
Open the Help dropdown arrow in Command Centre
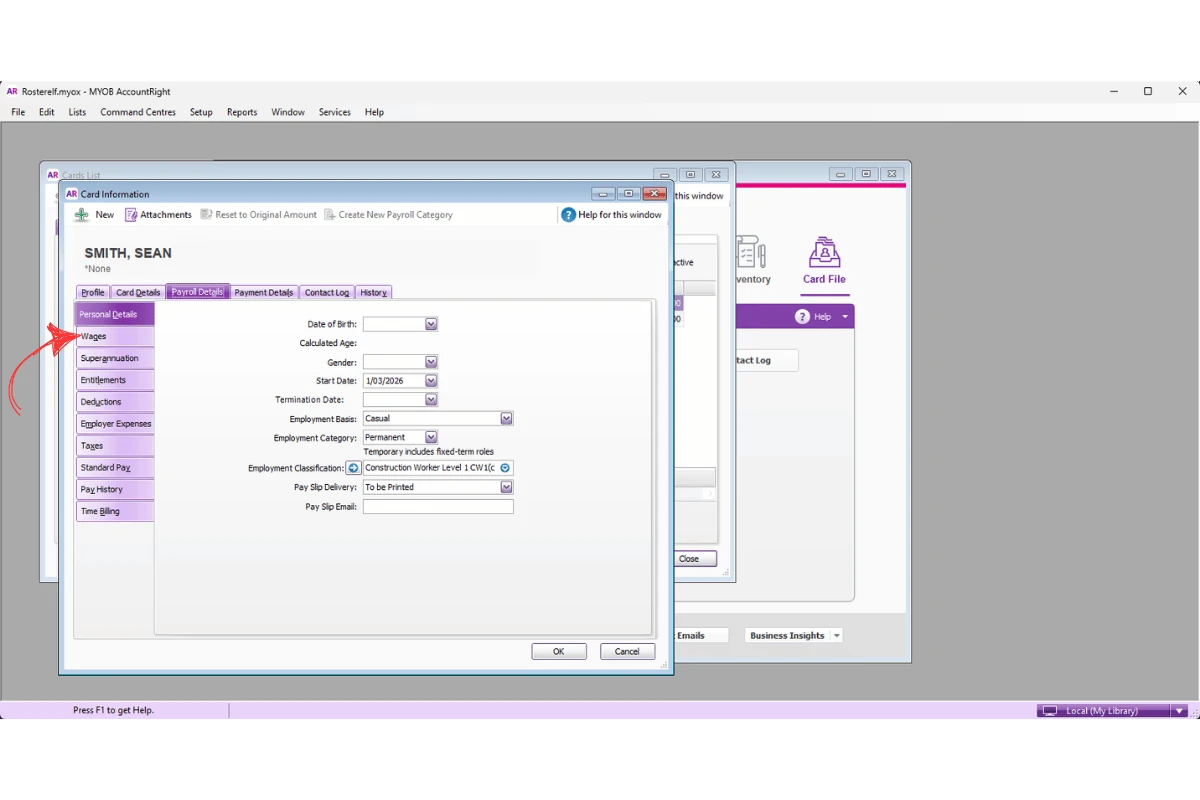tap(845, 317)
